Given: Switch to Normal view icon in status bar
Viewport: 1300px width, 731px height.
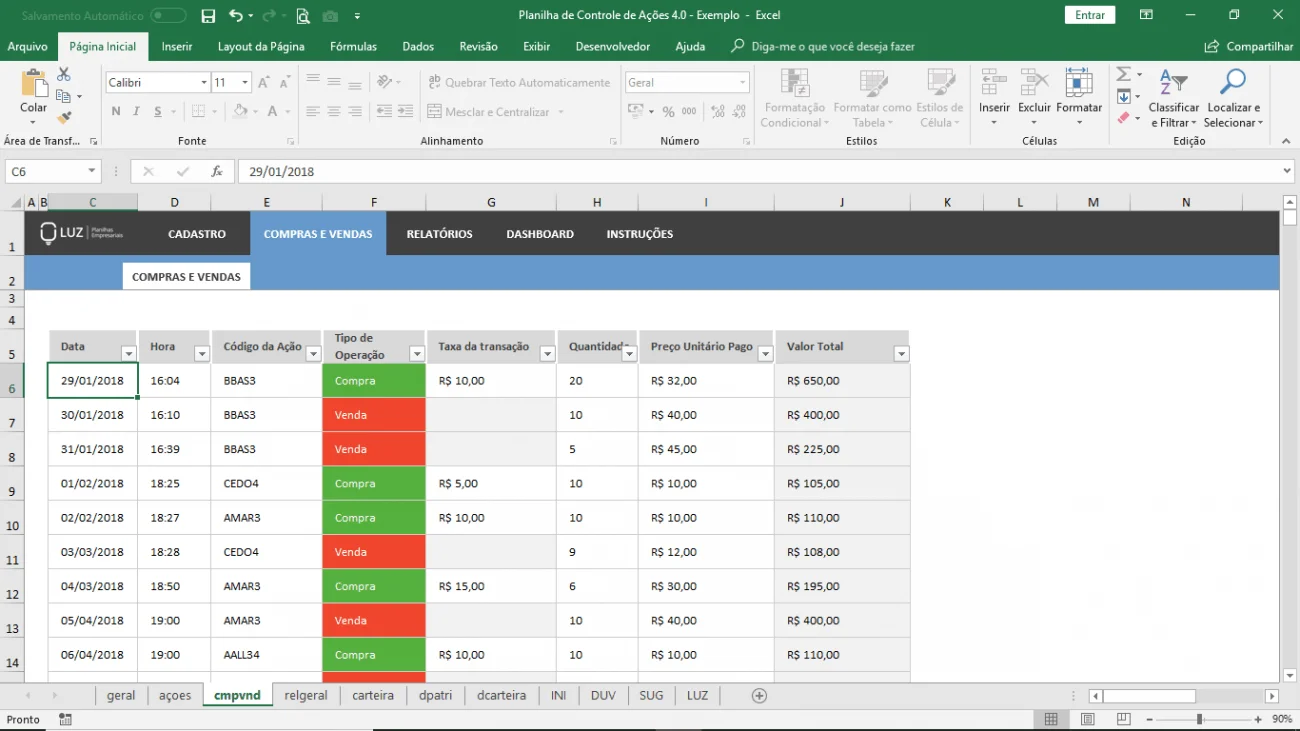Looking at the screenshot, I should pyautogui.click(x=1051, y=719).
